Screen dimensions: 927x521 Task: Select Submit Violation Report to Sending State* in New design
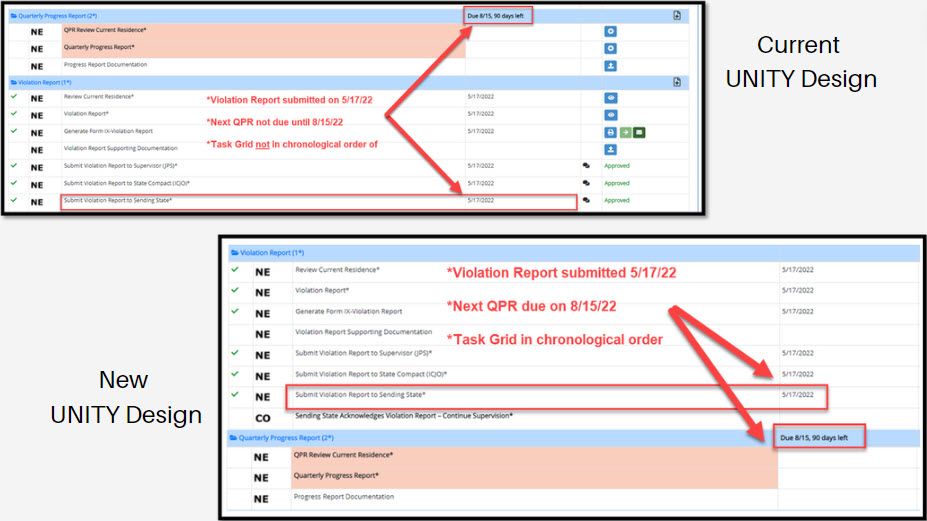361,394
